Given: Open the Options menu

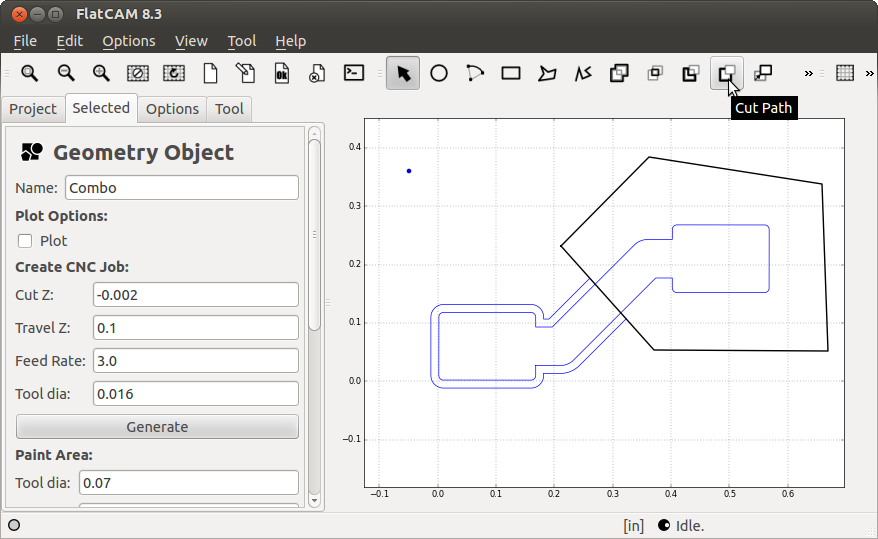Looking at the screenshot, I should [129, 41].
